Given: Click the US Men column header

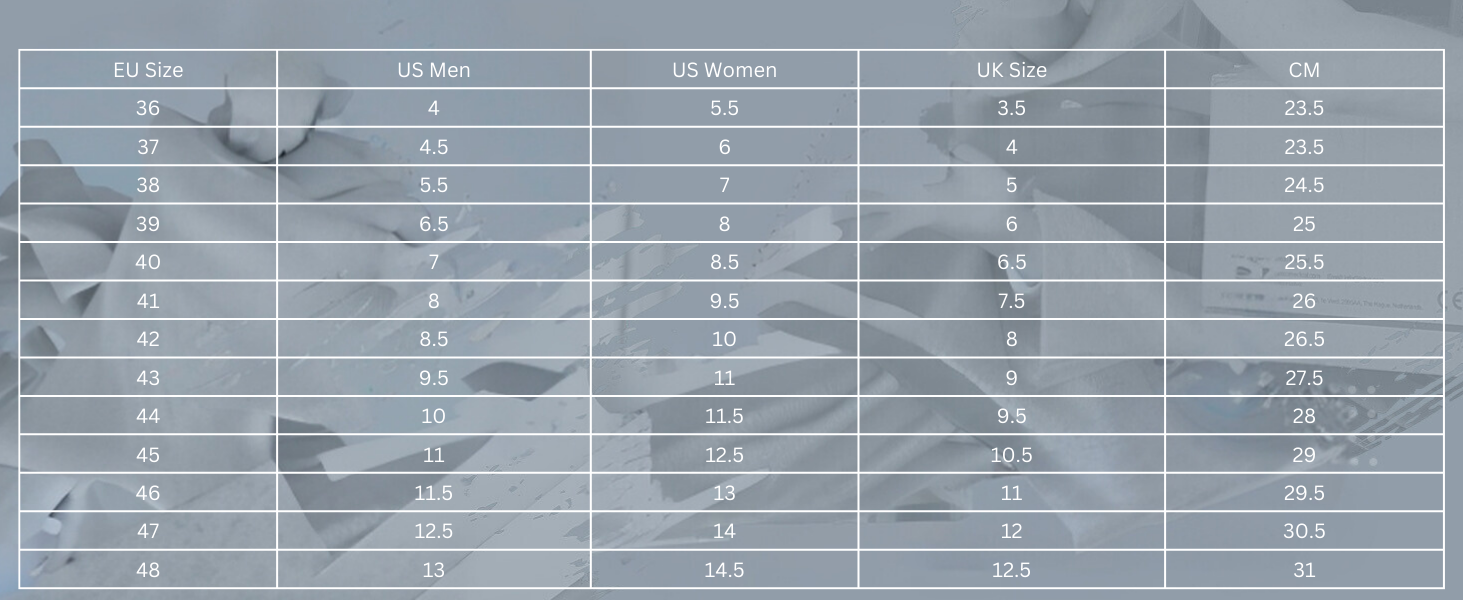Looking at the screenshot, I should [x=433, y=70].
